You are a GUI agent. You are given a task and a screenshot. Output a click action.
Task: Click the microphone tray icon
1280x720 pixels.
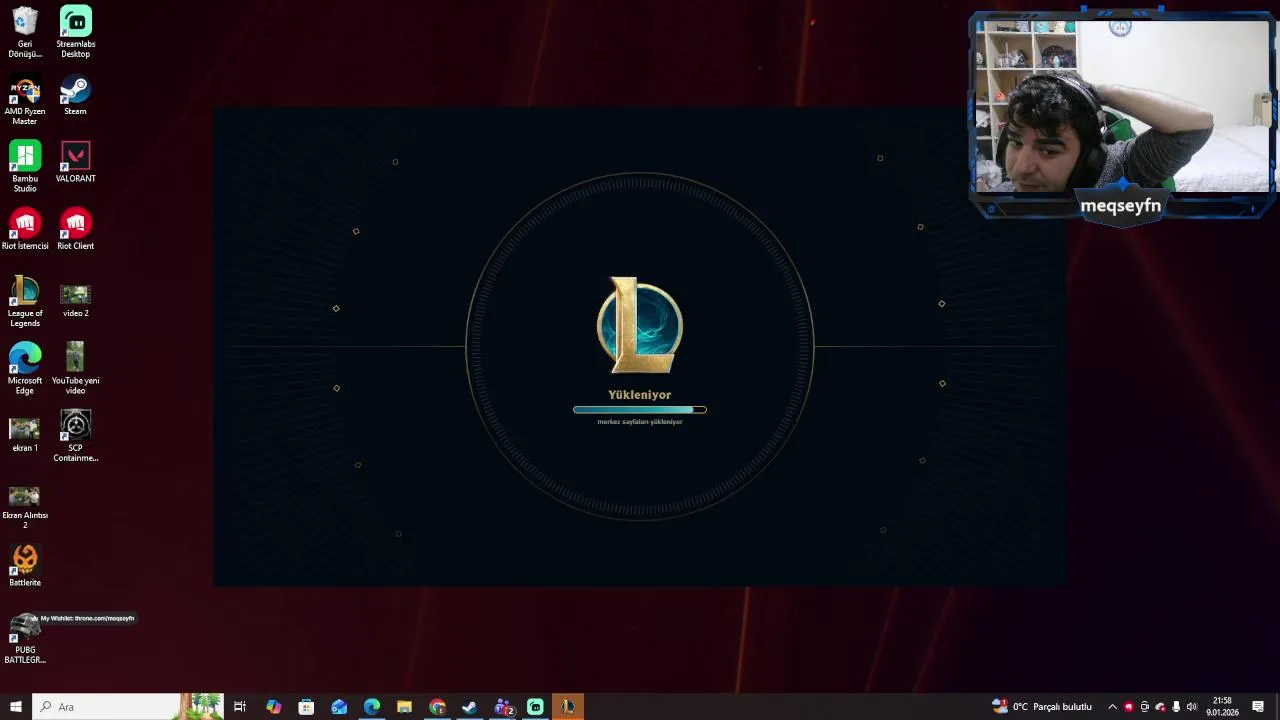click(1176, 707)
